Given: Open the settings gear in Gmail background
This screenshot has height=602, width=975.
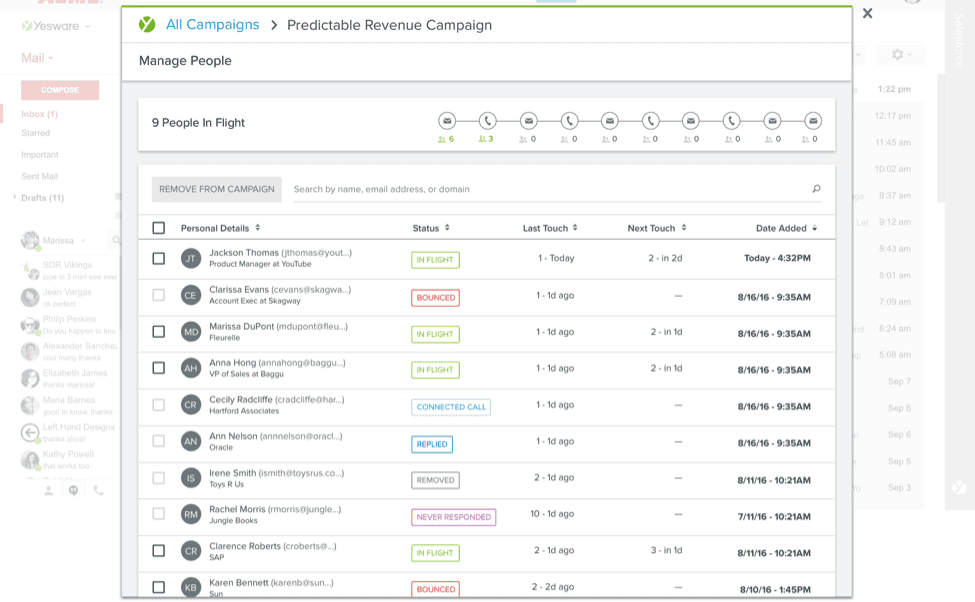Looking at the screenshot, I should click(x=897, y=55).
